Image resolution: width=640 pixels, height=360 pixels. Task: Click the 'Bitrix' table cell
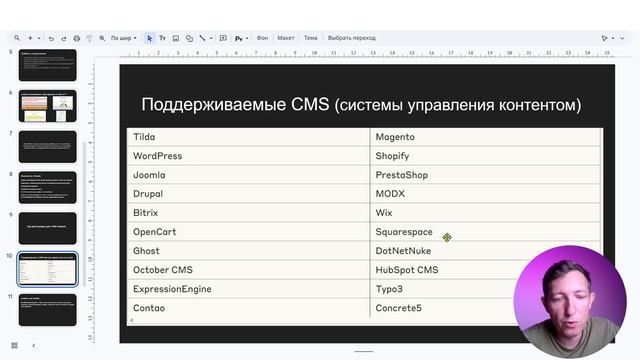(248, 213)
